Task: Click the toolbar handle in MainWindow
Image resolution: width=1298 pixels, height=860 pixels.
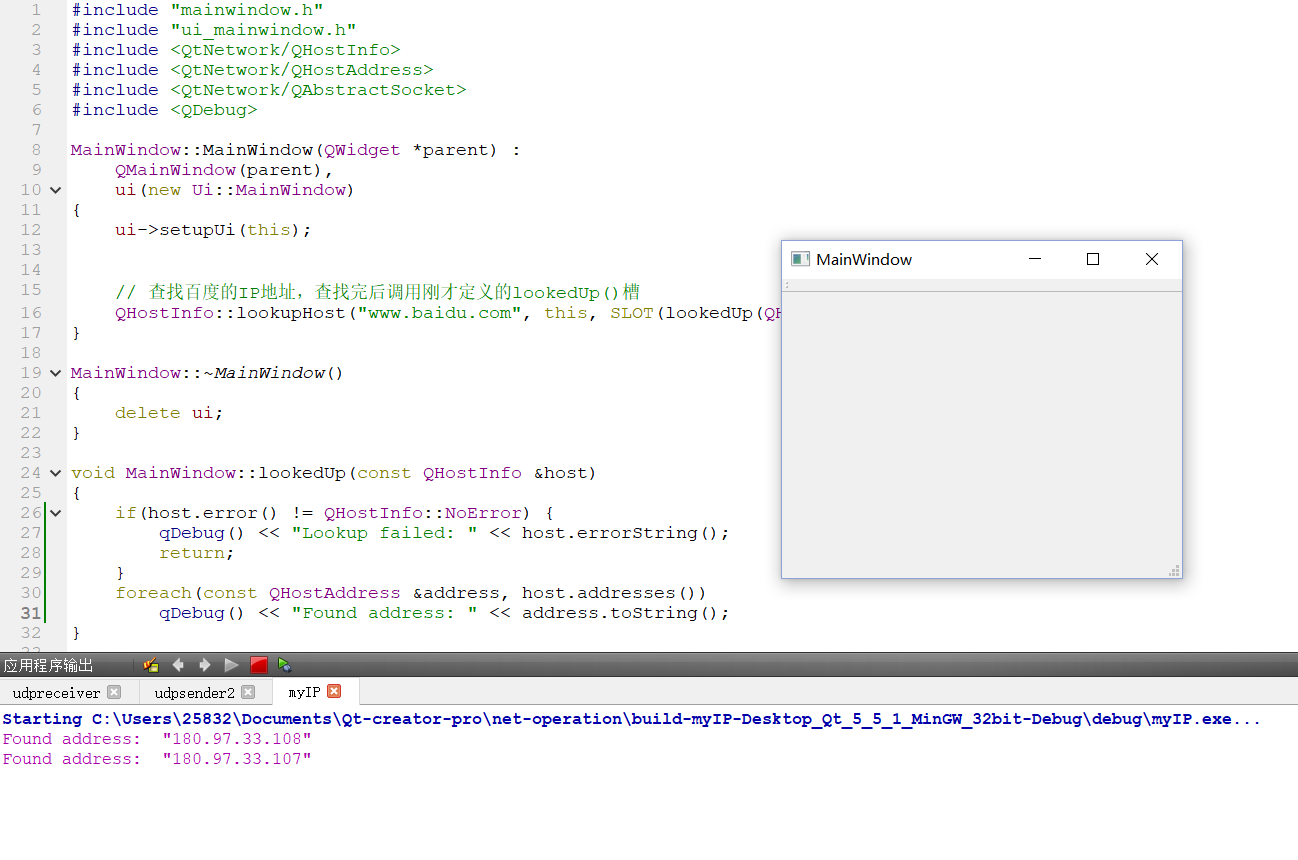Action: point(787,285)
